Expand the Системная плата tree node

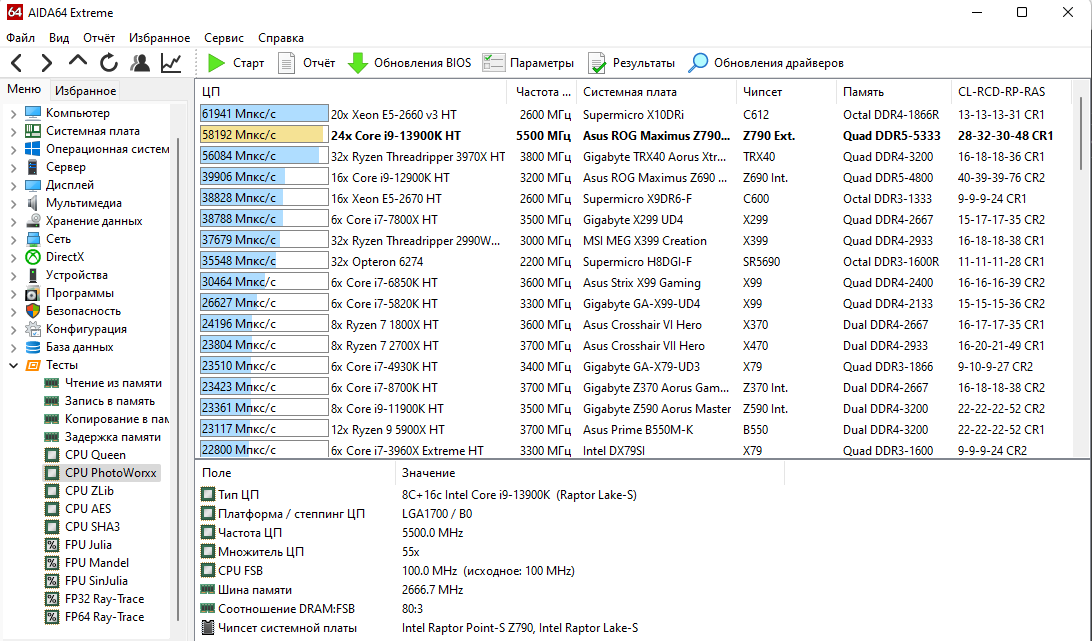tap(13, 131)
